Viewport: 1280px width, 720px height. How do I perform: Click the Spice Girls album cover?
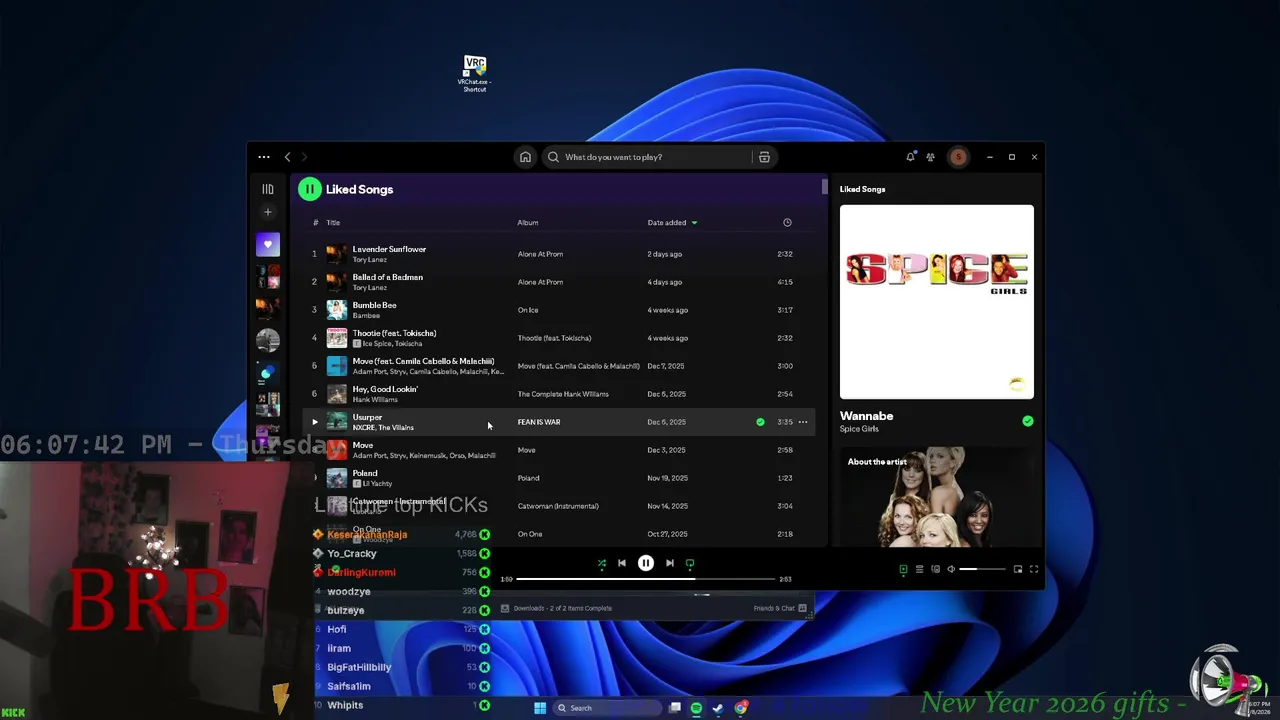937,302
